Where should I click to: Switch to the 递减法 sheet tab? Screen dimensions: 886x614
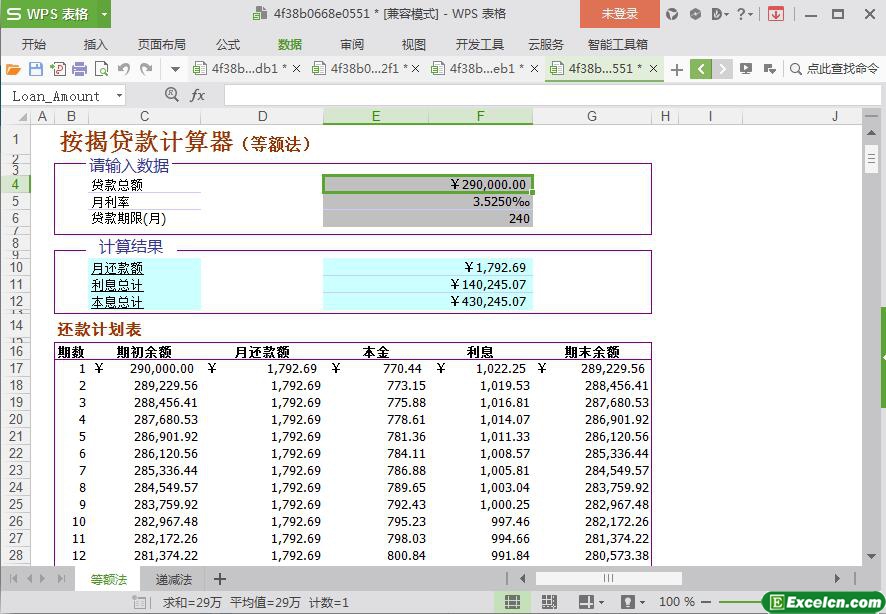pos(173,579)
